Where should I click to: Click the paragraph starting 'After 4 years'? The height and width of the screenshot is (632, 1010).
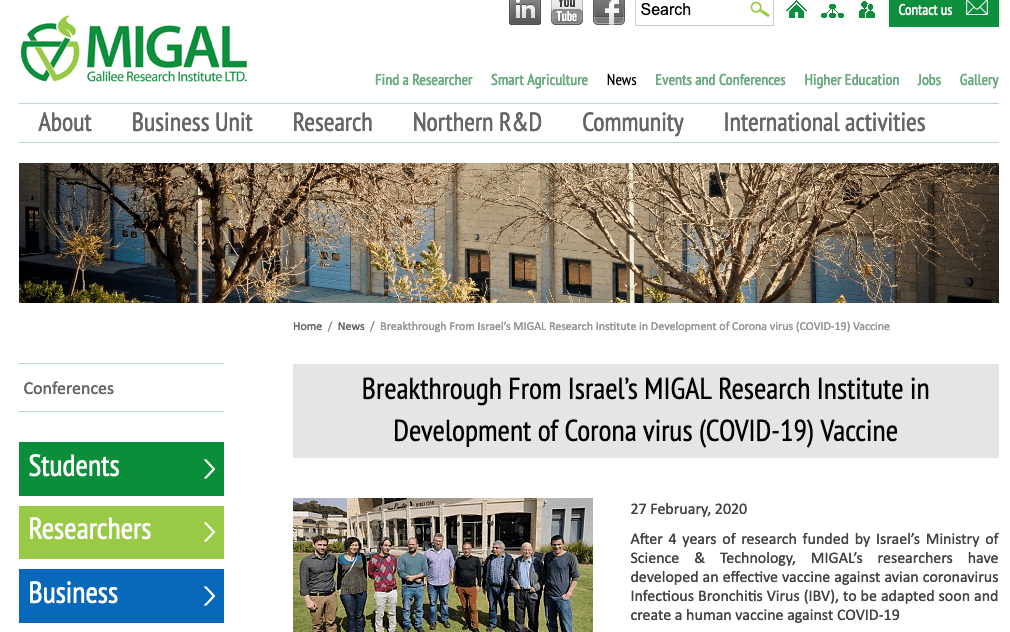pos(814,577)
